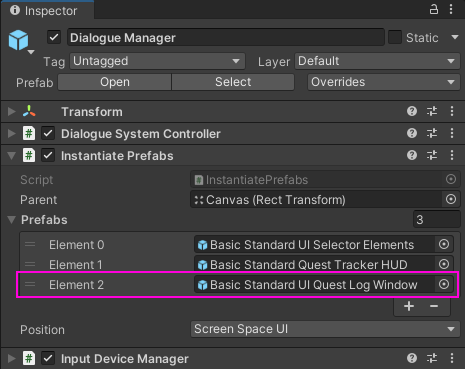The image size is (465, 369).
Task: Expand the Dialogue System Controller component
Action: 11,133
